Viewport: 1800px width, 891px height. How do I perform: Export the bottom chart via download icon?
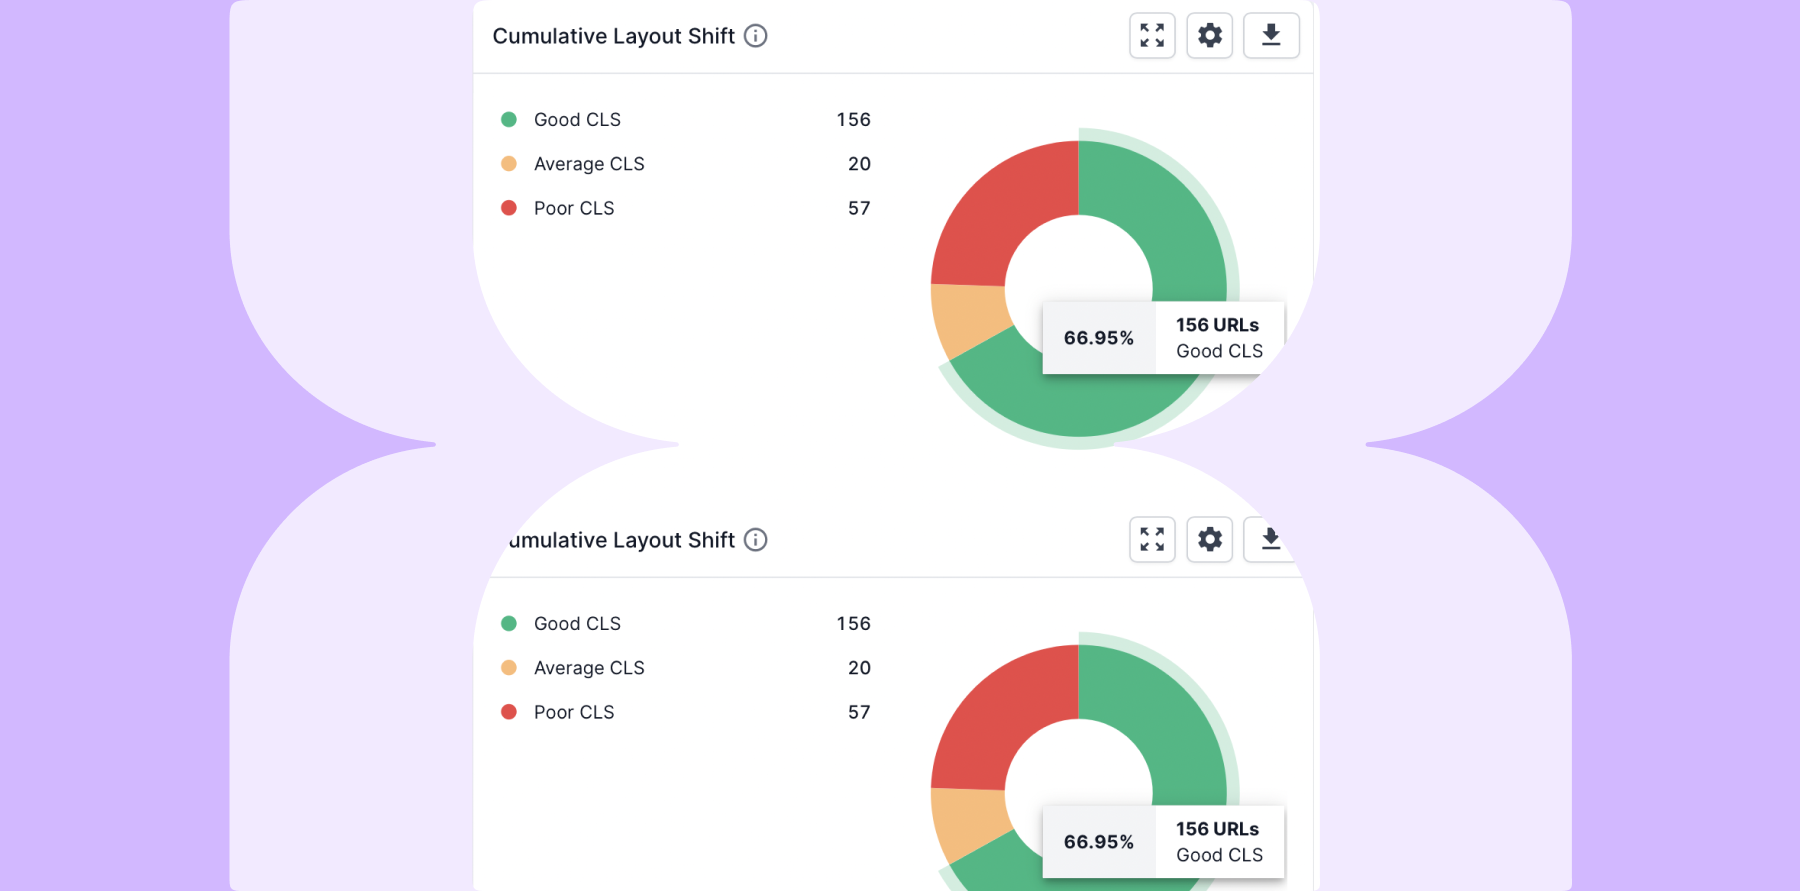click(1269, 540)
